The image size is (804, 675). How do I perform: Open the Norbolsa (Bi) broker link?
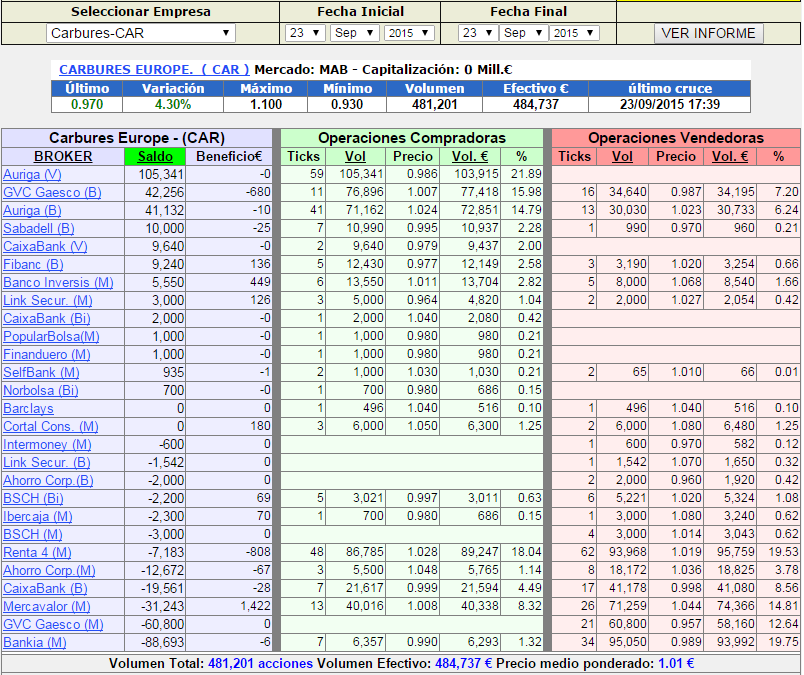pos(41,391)
